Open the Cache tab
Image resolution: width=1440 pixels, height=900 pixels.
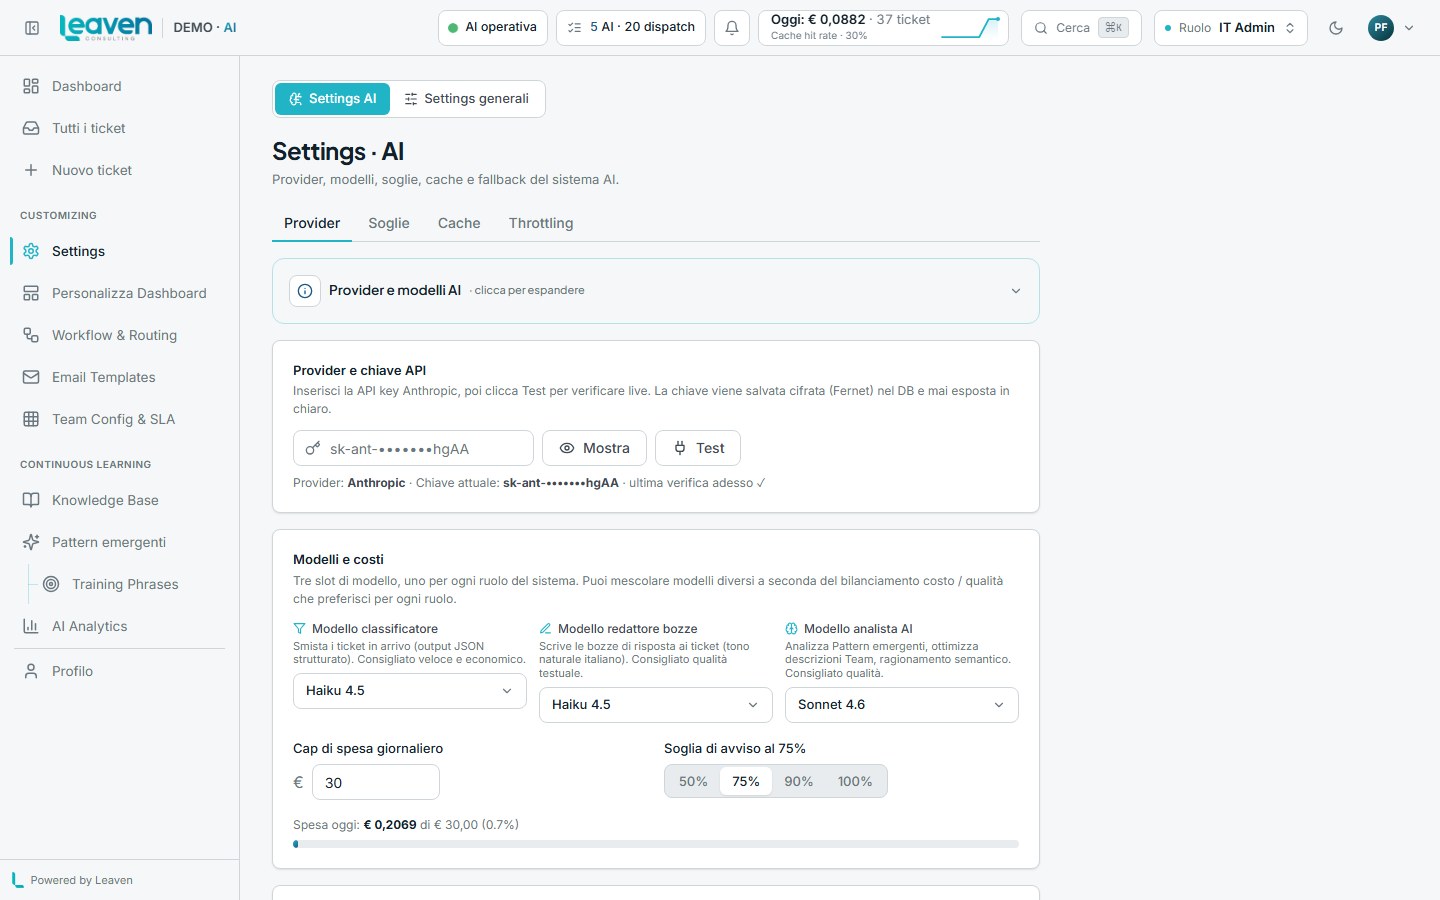coord(459,223)
